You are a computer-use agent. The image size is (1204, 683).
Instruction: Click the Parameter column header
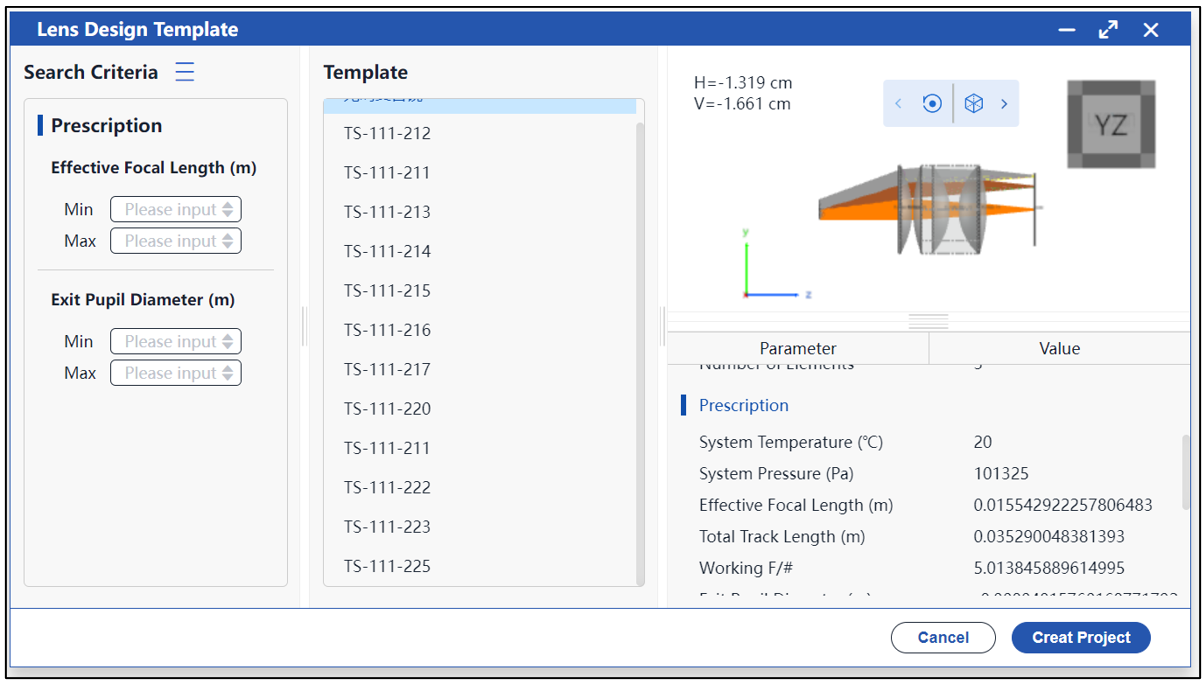click(x=797, y=348)
